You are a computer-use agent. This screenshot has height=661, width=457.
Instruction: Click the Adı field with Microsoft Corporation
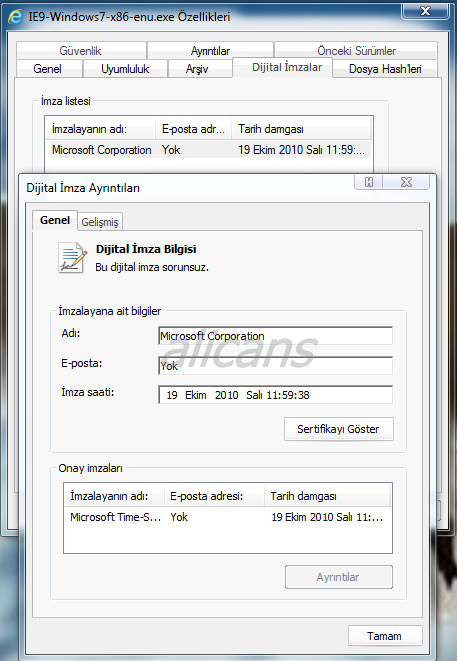pyautogui.click(x=275, y=336)
